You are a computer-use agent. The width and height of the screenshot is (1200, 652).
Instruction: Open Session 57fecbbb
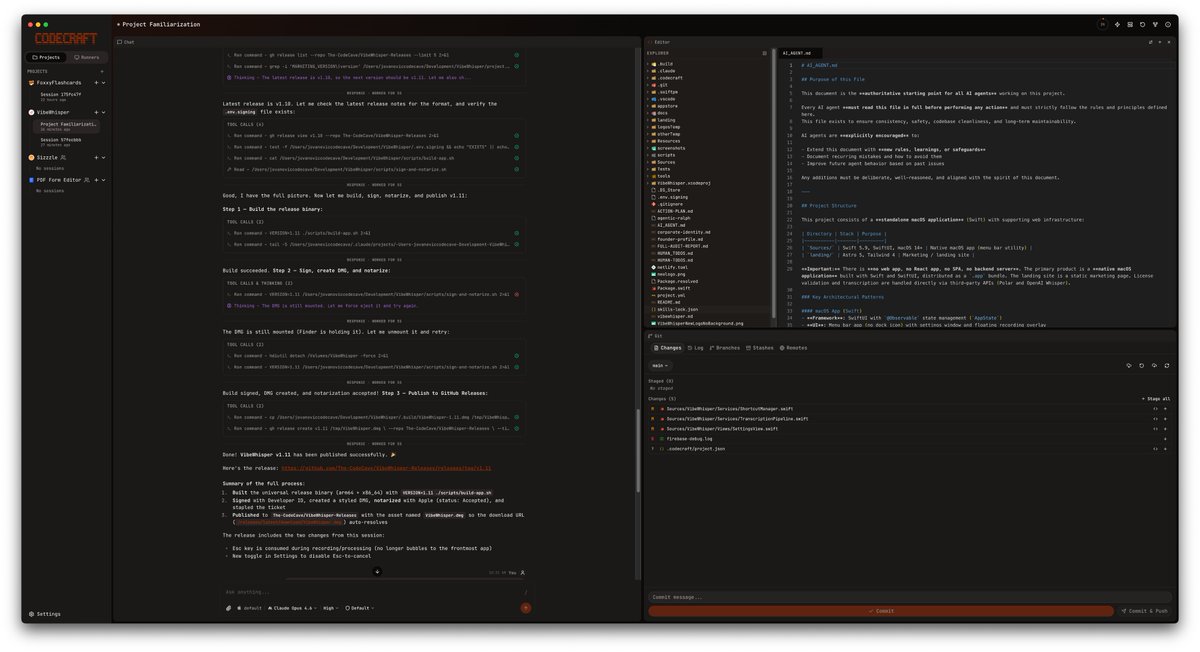[66, 142]
